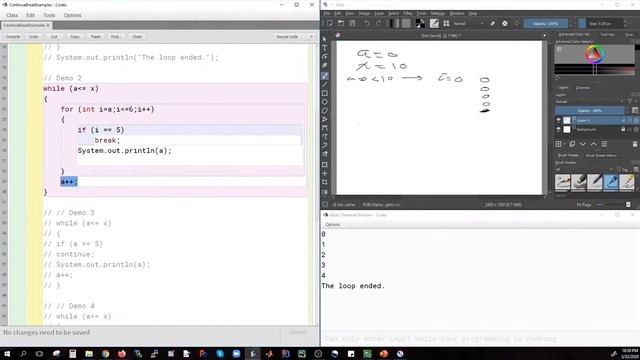Open the layer blending mode Normal dropdown

tap(588, 102)
